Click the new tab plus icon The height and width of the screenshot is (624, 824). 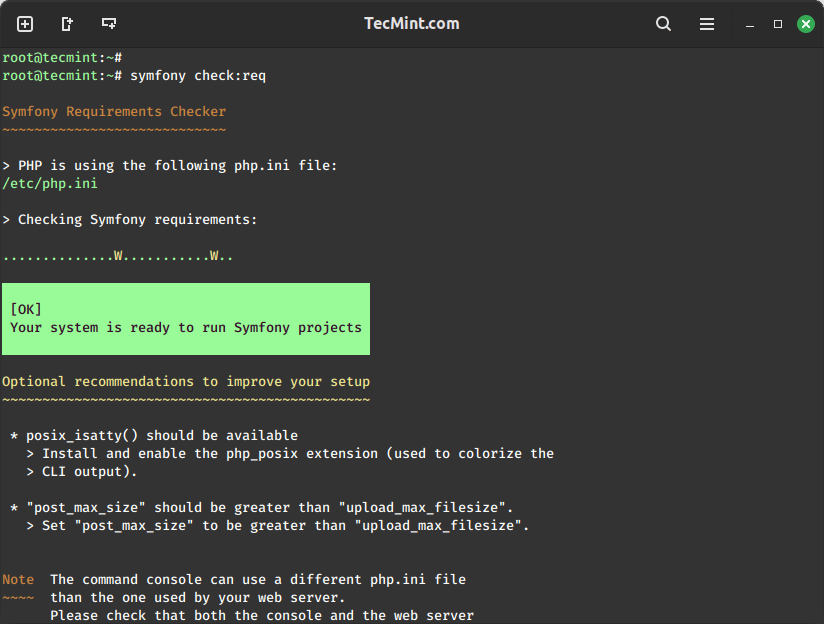point(25,24)
